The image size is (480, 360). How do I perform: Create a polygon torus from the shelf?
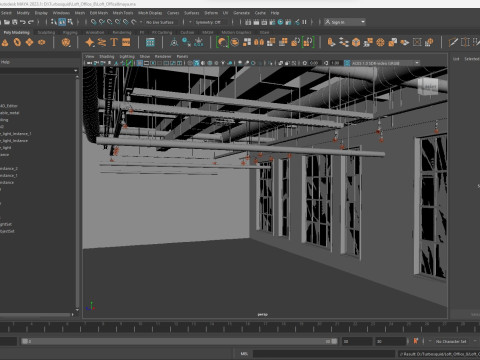click(x=17, y=42)
